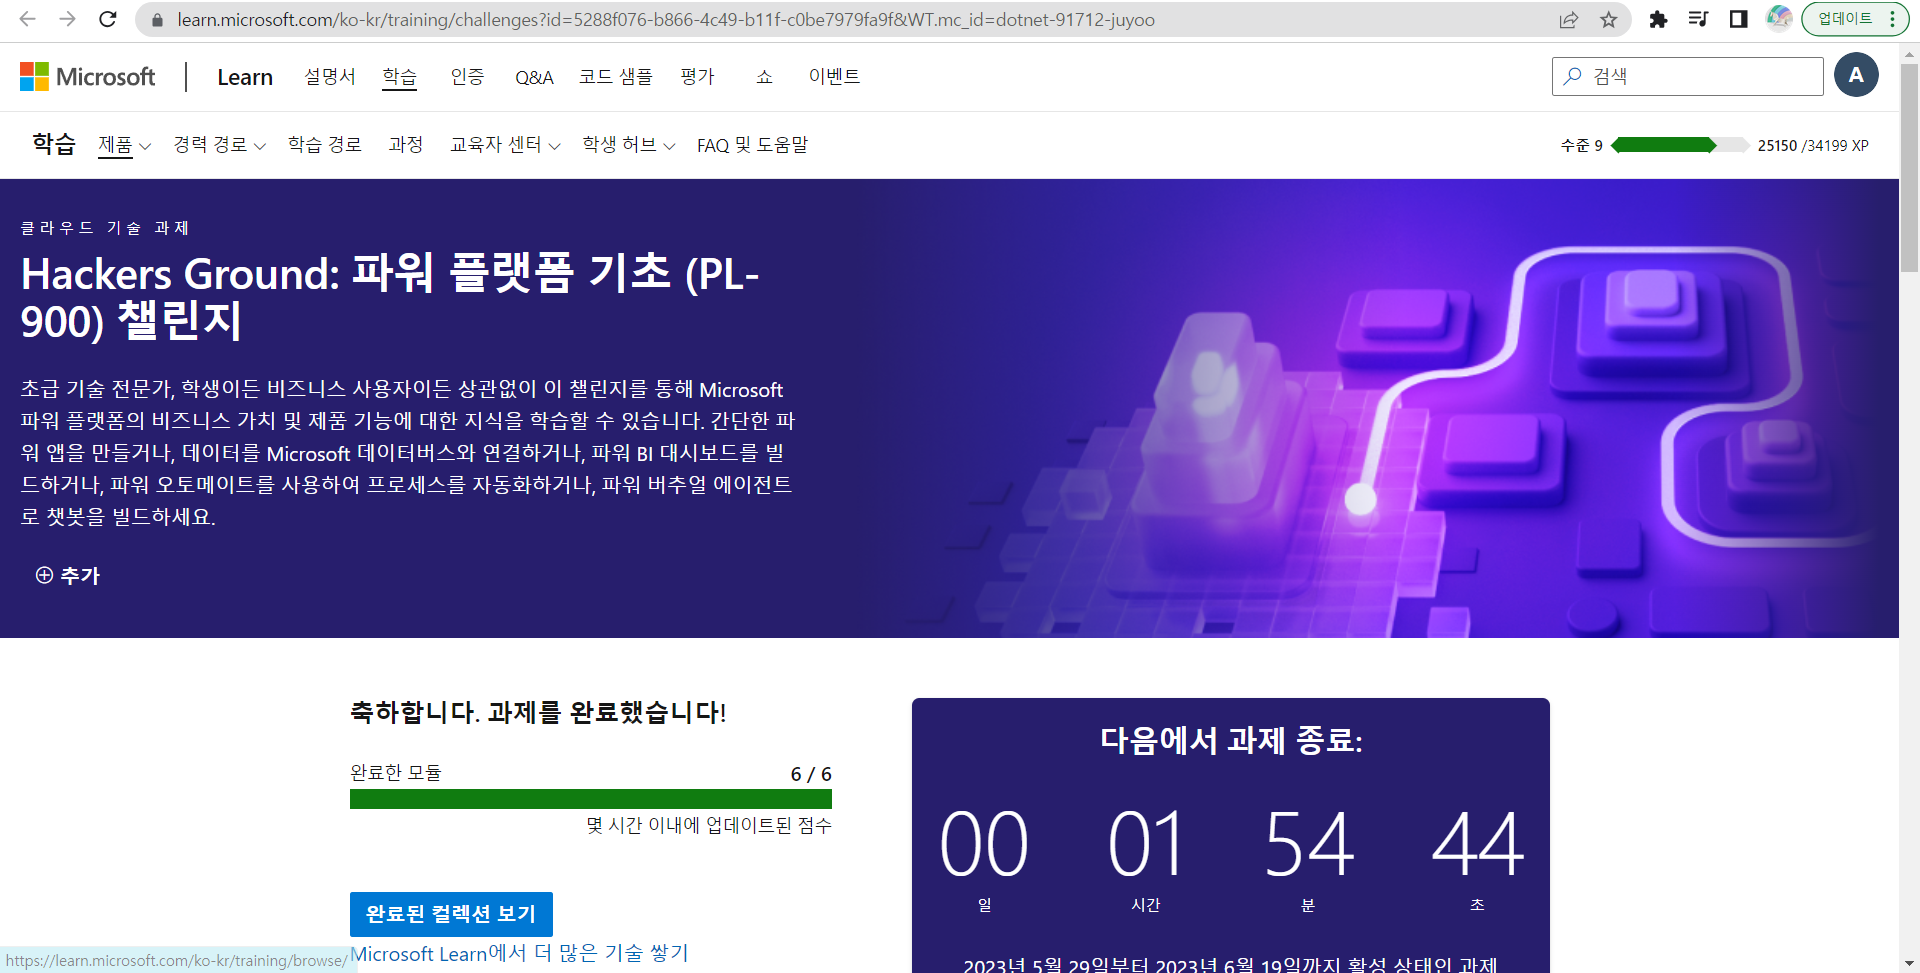
Task: Click the Microsoft logo
Action: [88, 76]
